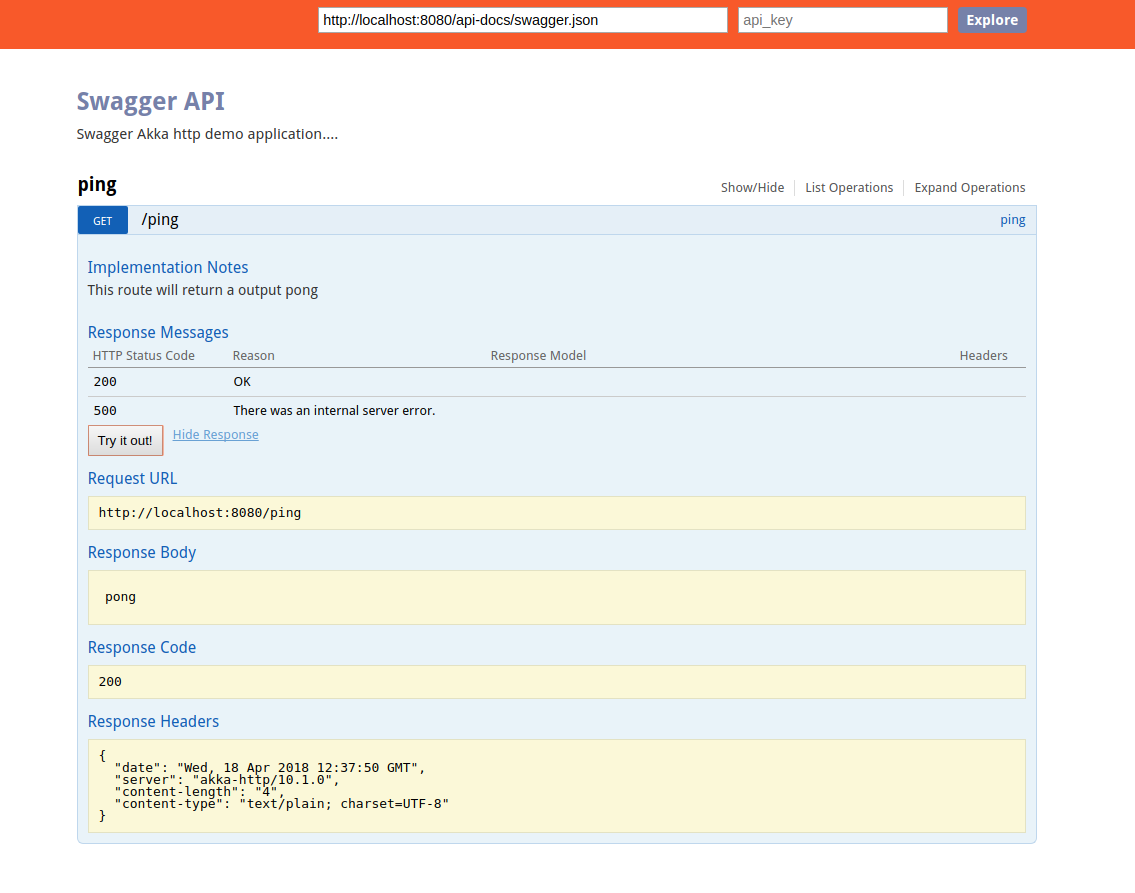Image resolution: width=1135 pixels, height=893 pixels.
Task: Click the swagger.json URL input field
Action: (522, 20)
